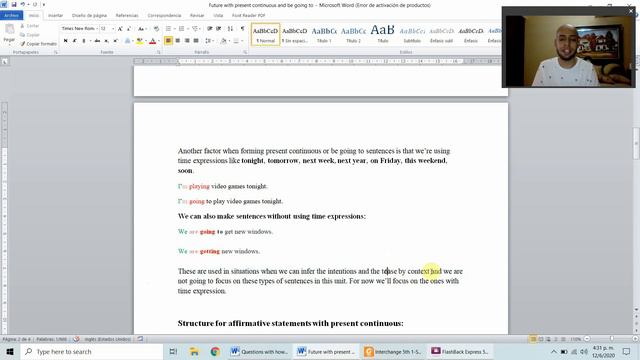Show paragraph marks pilcrow
This screenshot has width=640, height=360.
pos(242,29)
